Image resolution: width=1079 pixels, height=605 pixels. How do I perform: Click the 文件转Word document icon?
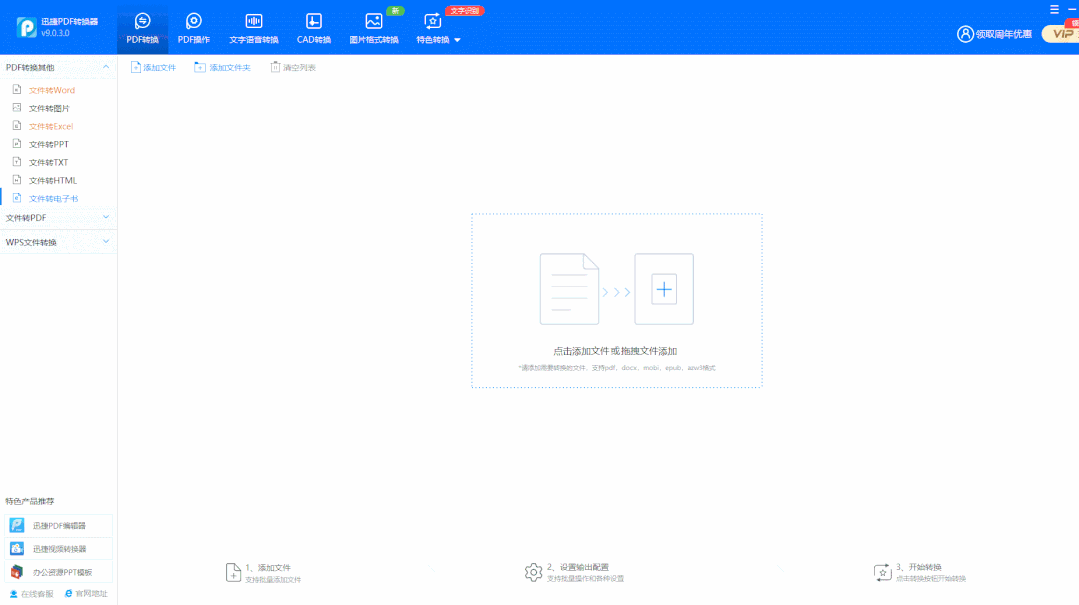[x=17, y=89]
